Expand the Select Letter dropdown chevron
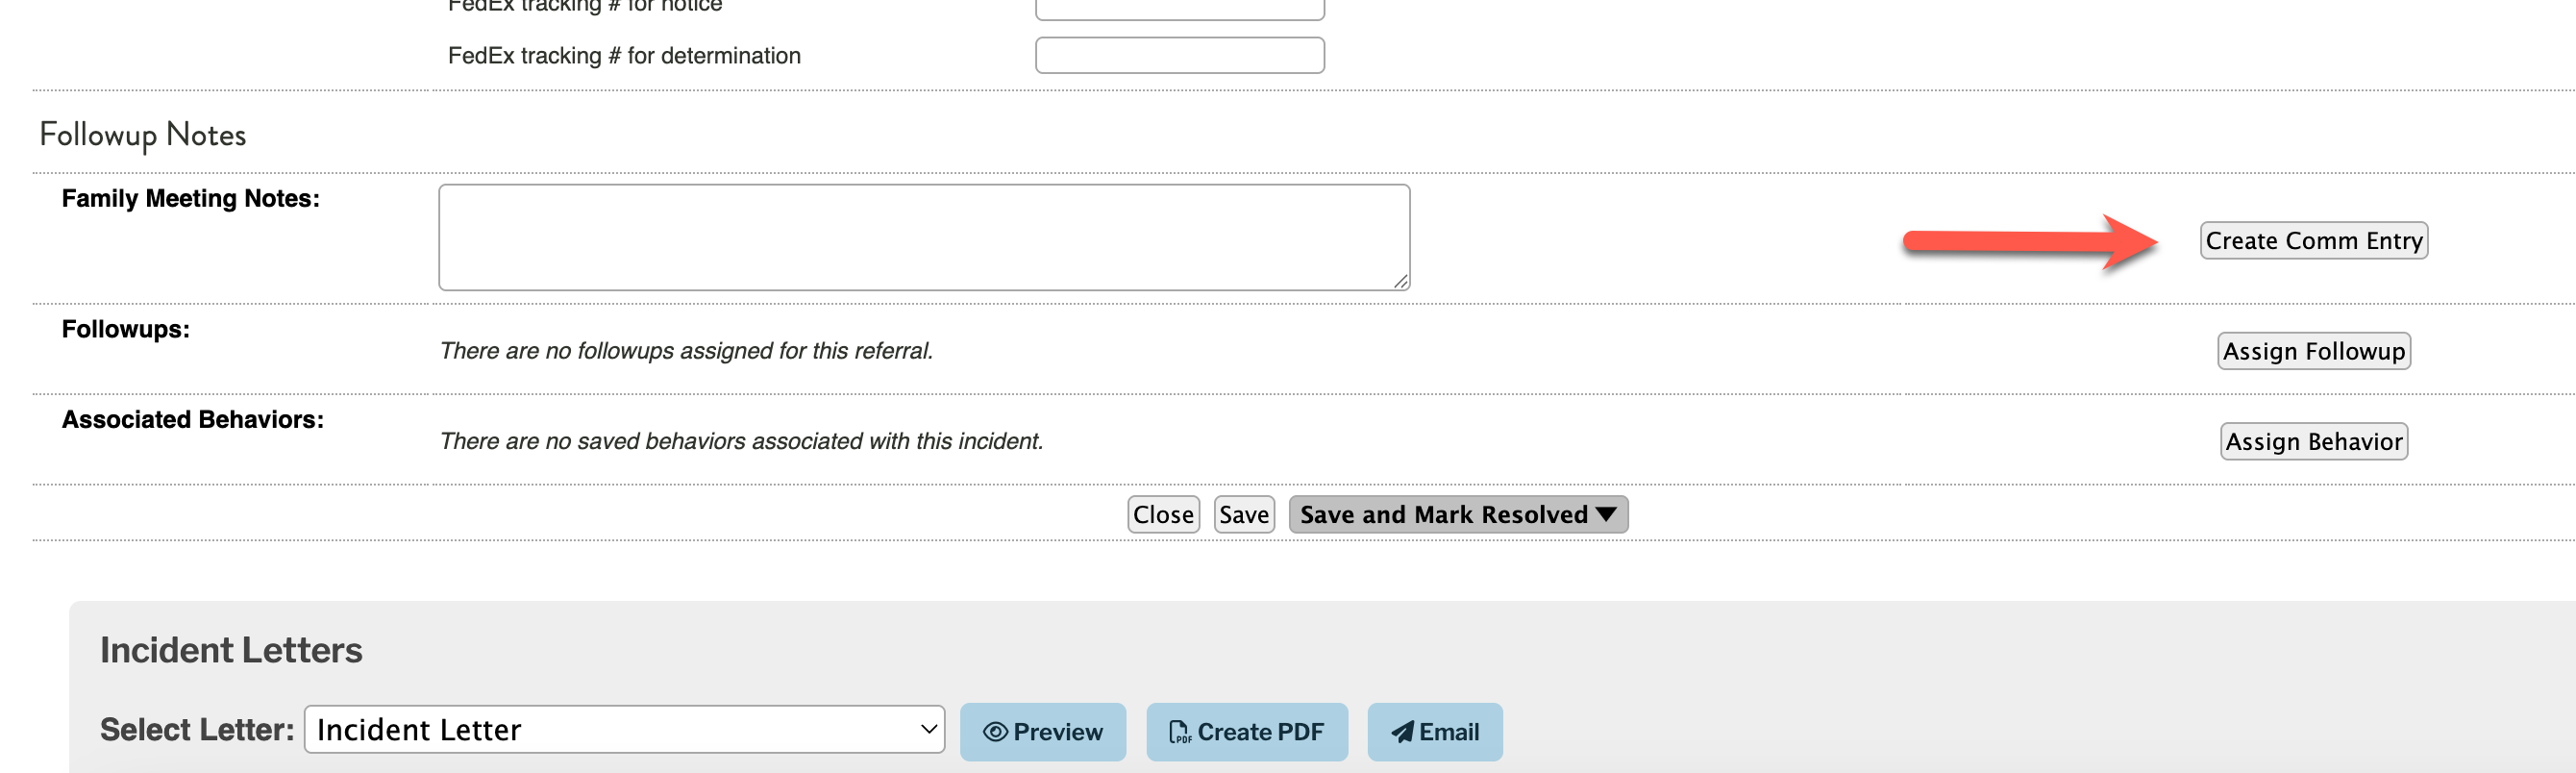This screenshot has height=773, width=2576. (x=928, y=729)
